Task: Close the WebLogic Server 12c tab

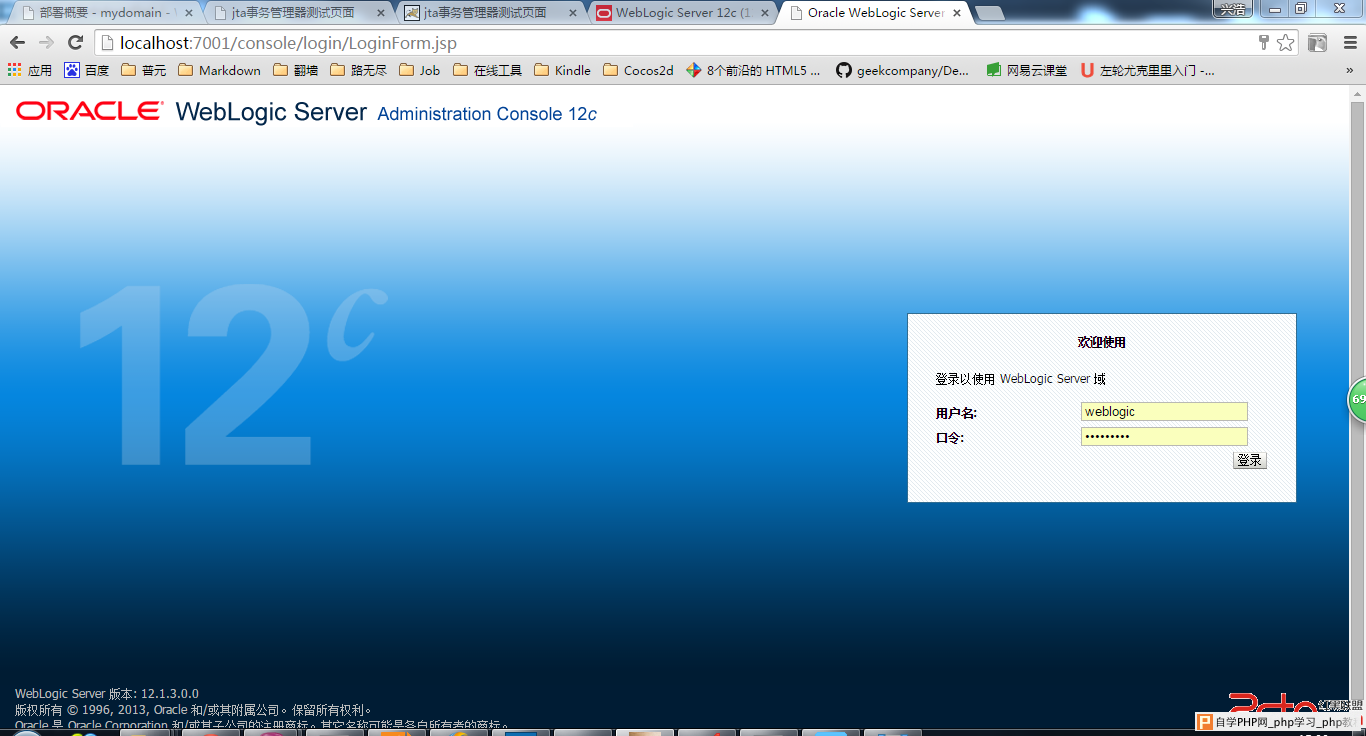Action: click(764, 13)
